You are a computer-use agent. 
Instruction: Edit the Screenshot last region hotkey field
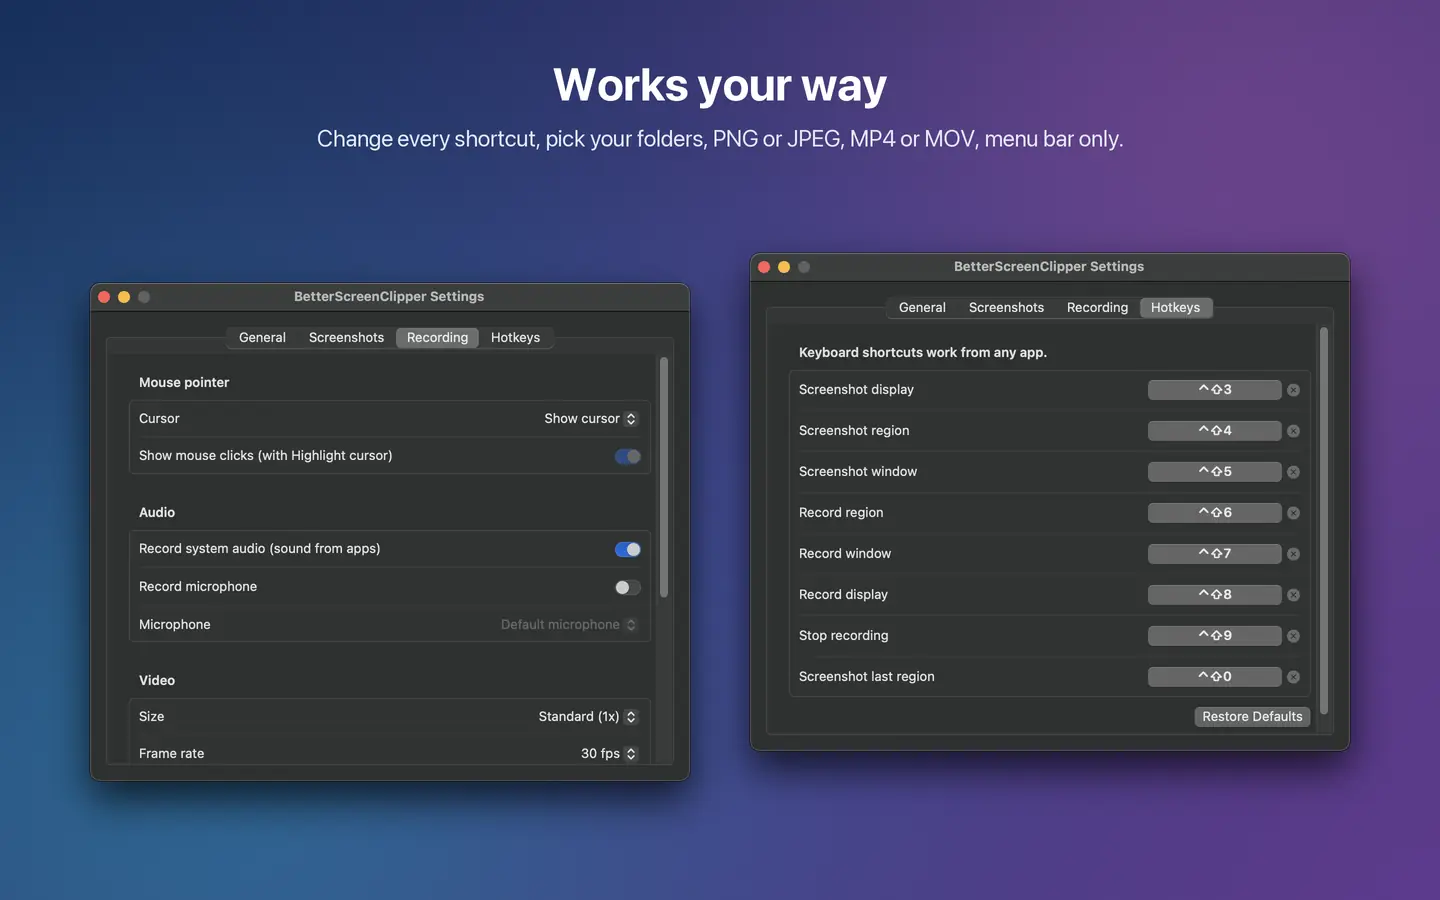[x=1214, y=677]
